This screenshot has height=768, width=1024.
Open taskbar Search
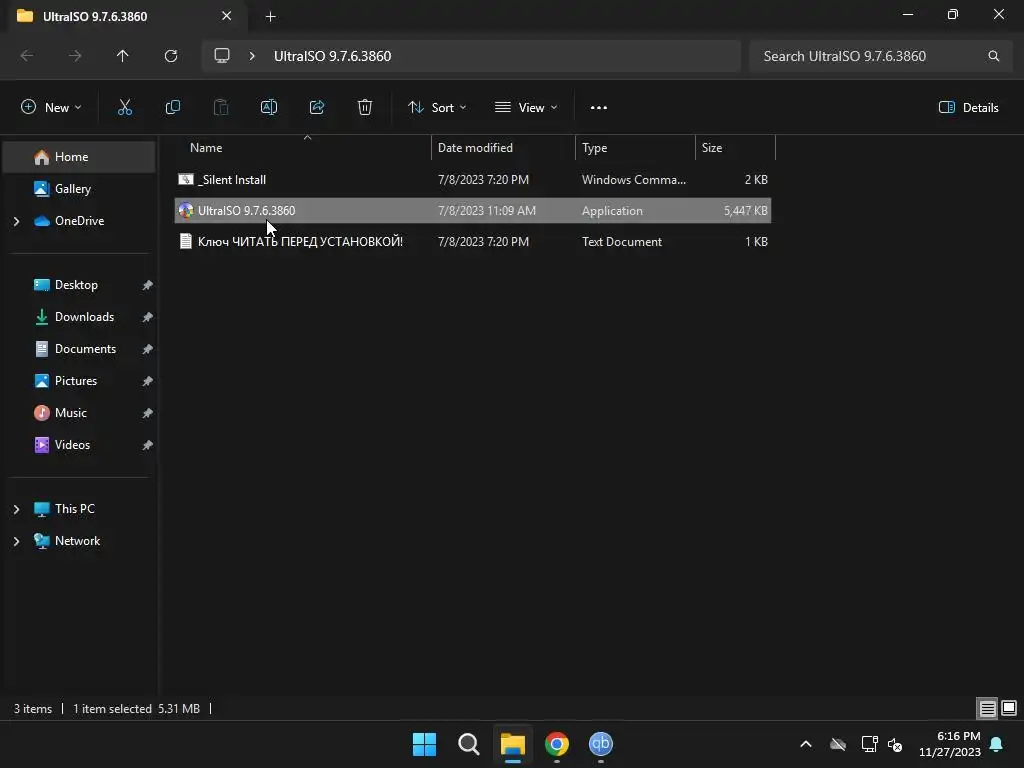(468, 744)
